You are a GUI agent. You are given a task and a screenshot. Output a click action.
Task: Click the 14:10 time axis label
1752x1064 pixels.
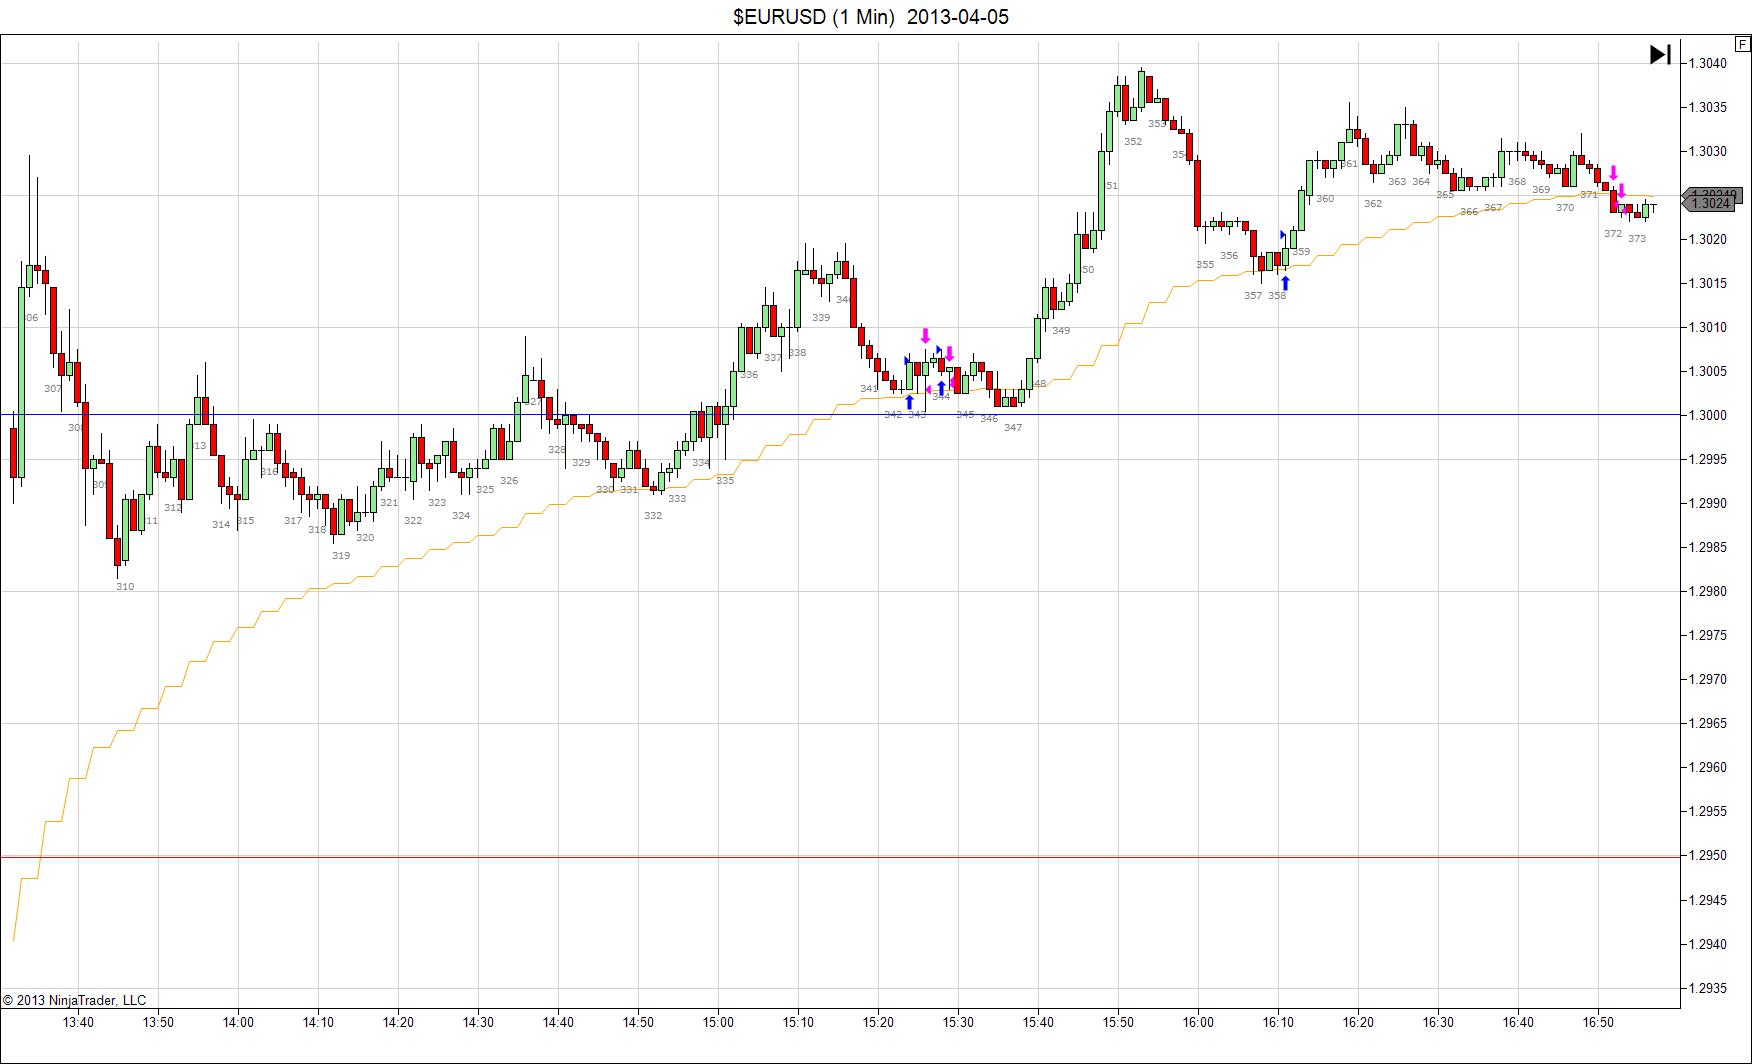click(318, 1022)
